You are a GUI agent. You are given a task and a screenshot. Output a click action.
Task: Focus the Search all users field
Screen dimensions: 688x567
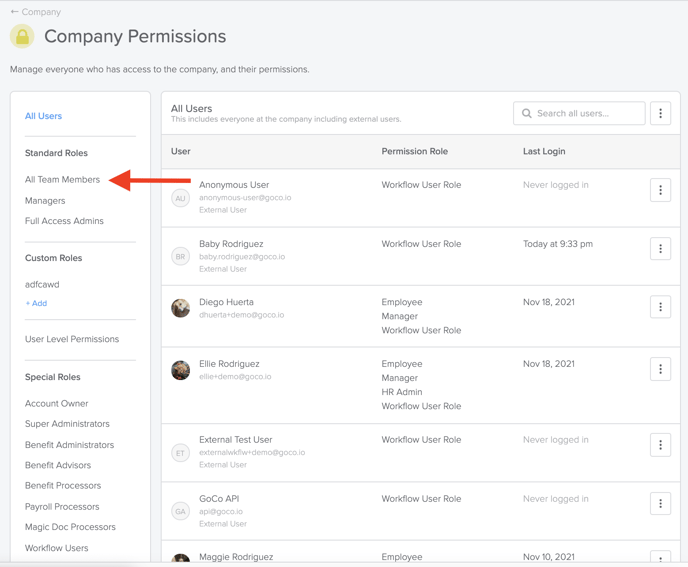coord(579,113)
